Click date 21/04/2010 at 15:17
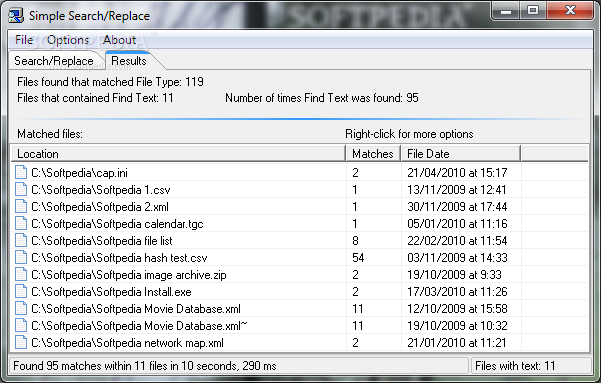 pyautogui.click(x=457, y=173)
